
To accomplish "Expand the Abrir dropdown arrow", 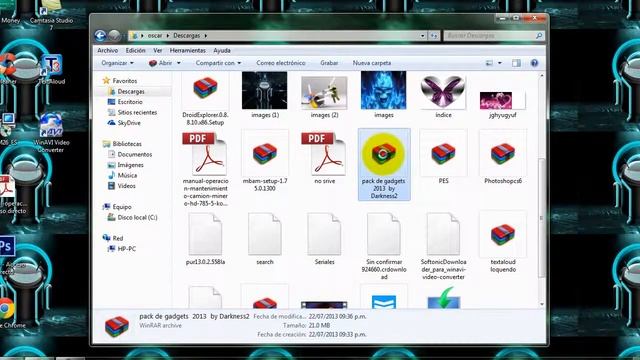I will click(x=178, y=63).
